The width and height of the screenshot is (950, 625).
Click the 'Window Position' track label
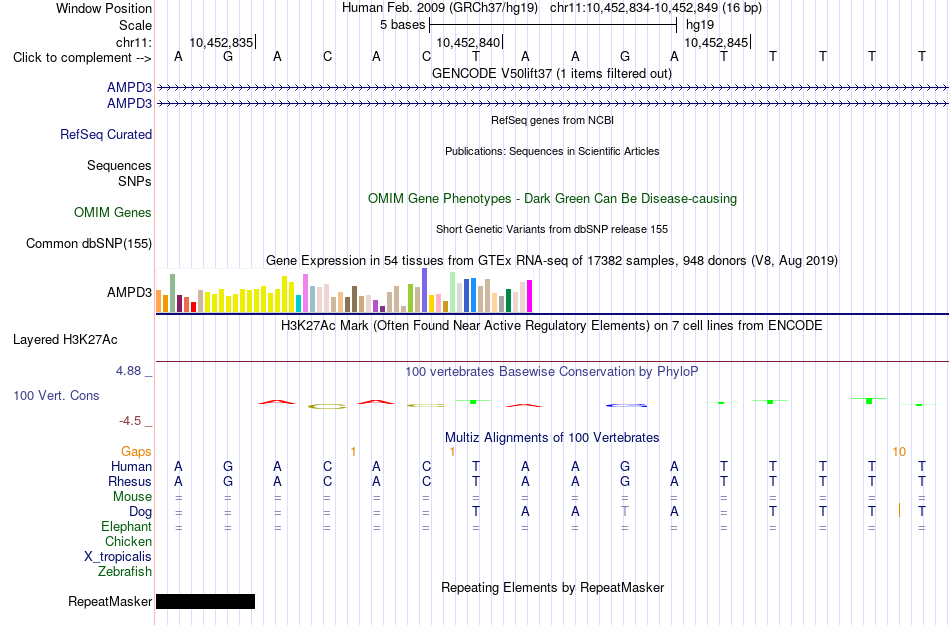104,8
